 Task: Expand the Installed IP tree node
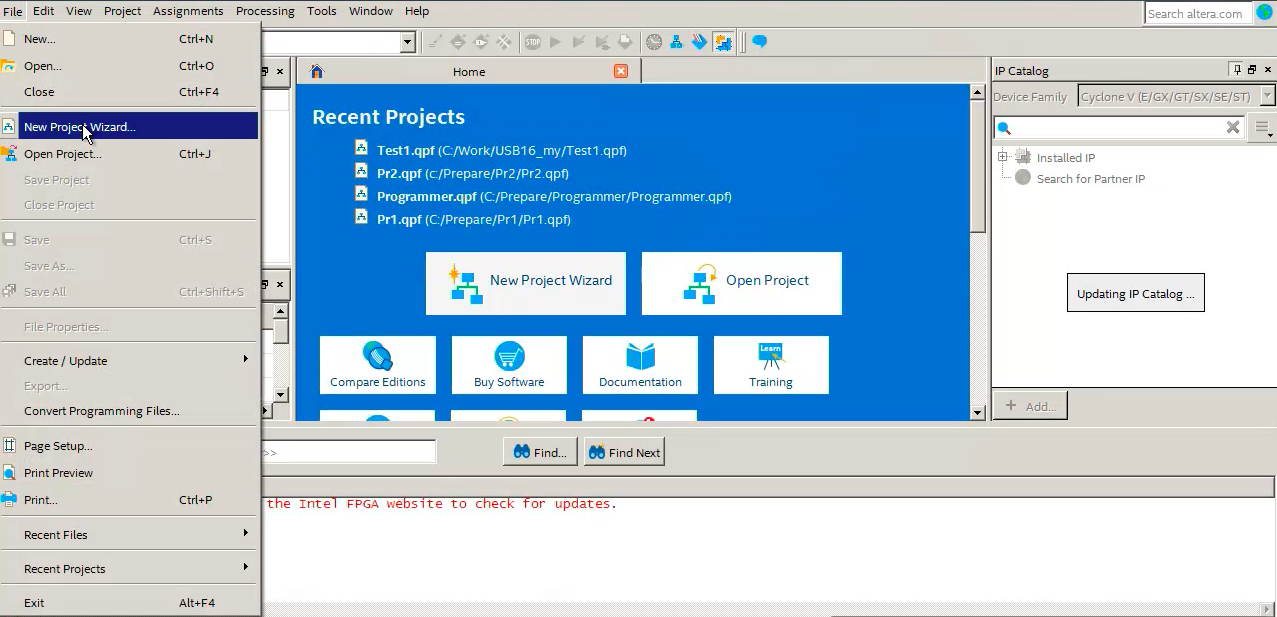click(x=1003, y=157)
